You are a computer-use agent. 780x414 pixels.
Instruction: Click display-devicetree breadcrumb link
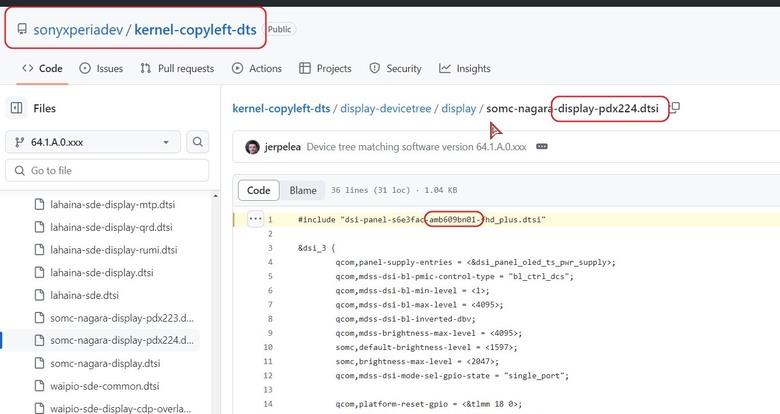point(386,108)
